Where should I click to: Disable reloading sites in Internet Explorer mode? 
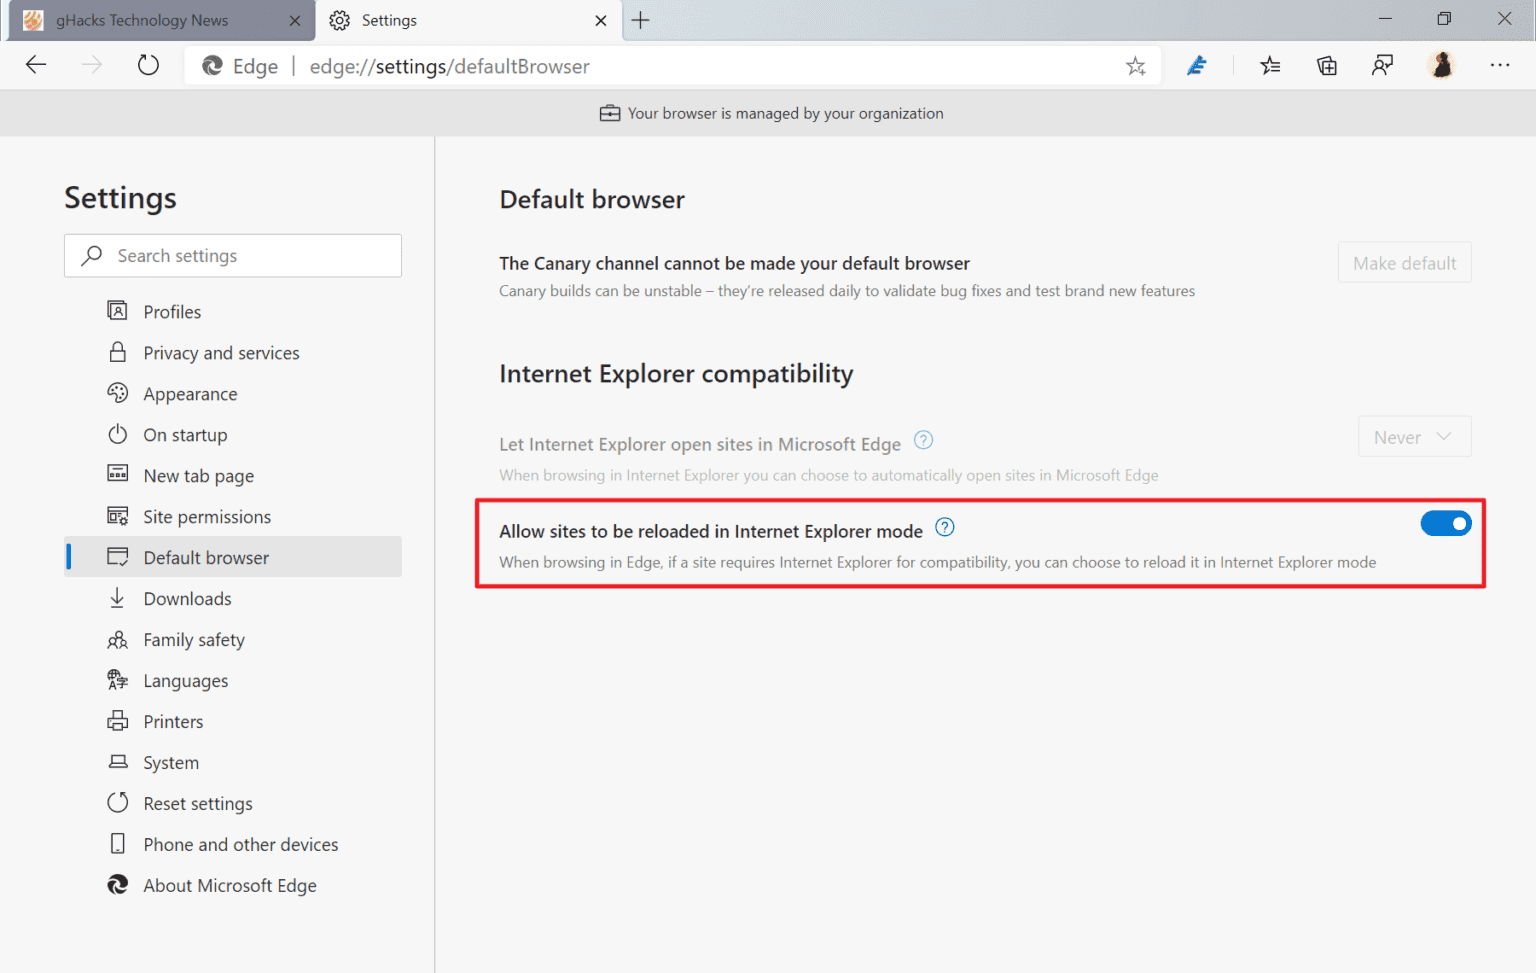click(x=1446, y=523)
